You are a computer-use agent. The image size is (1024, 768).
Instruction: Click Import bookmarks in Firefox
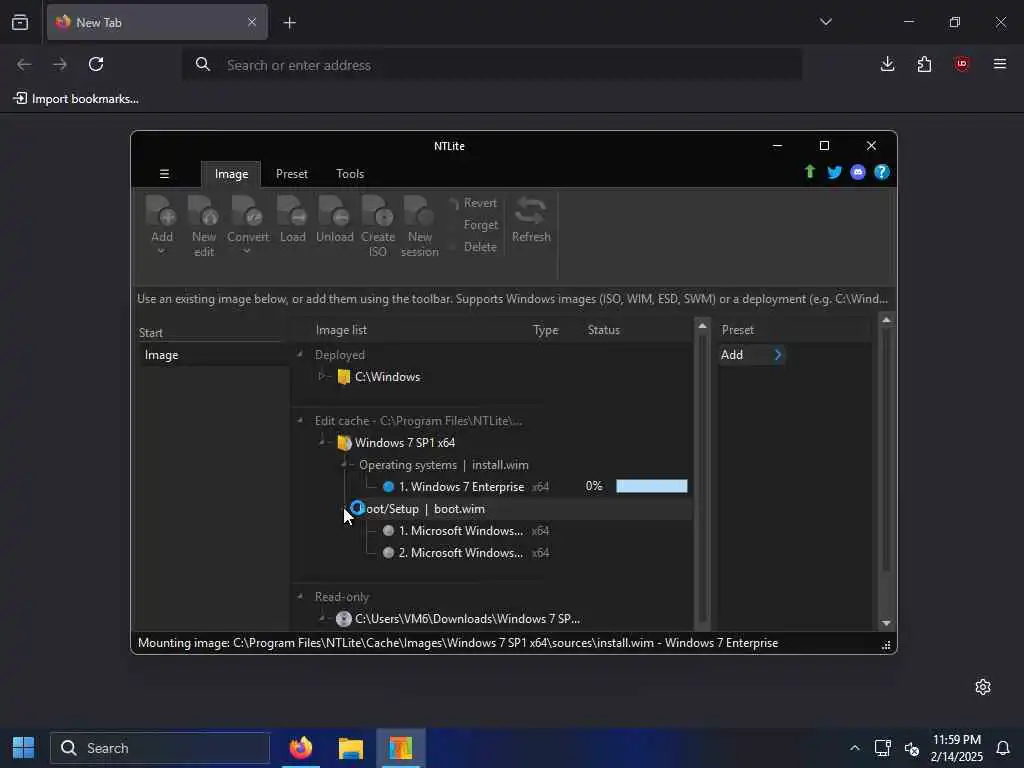point(76,99)
